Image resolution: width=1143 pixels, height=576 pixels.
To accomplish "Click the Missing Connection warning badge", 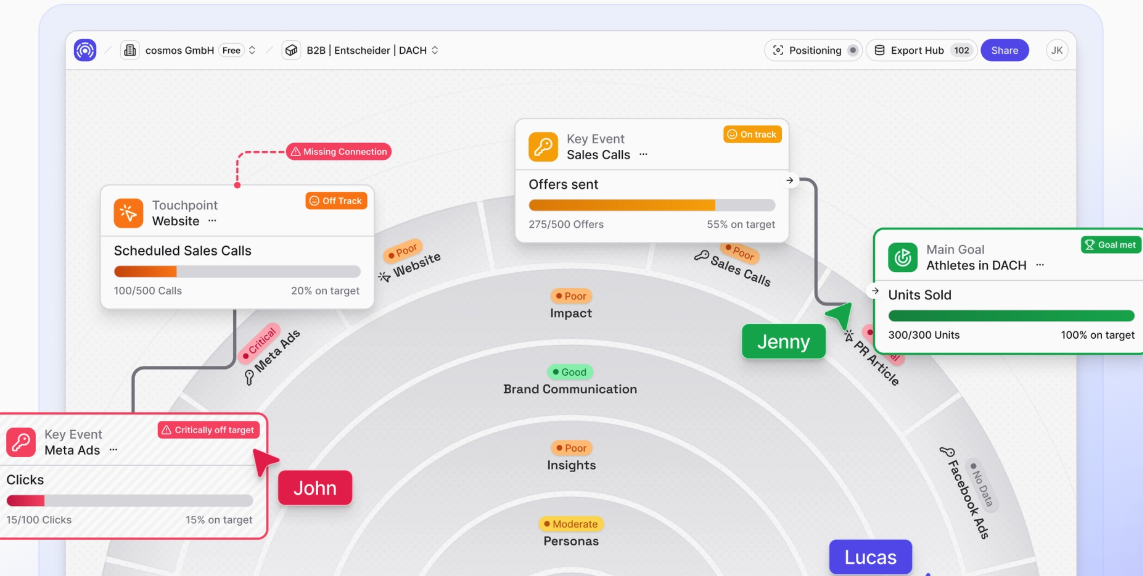I will (x=338, y=152).
